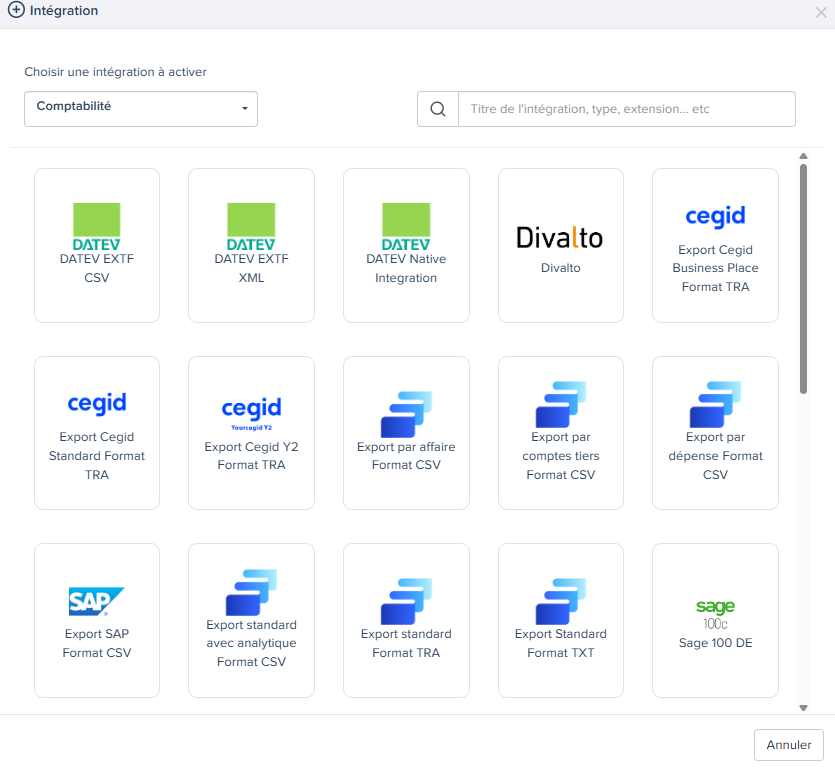Select the SAP logo
835x769 pixels.
(96, 601)
